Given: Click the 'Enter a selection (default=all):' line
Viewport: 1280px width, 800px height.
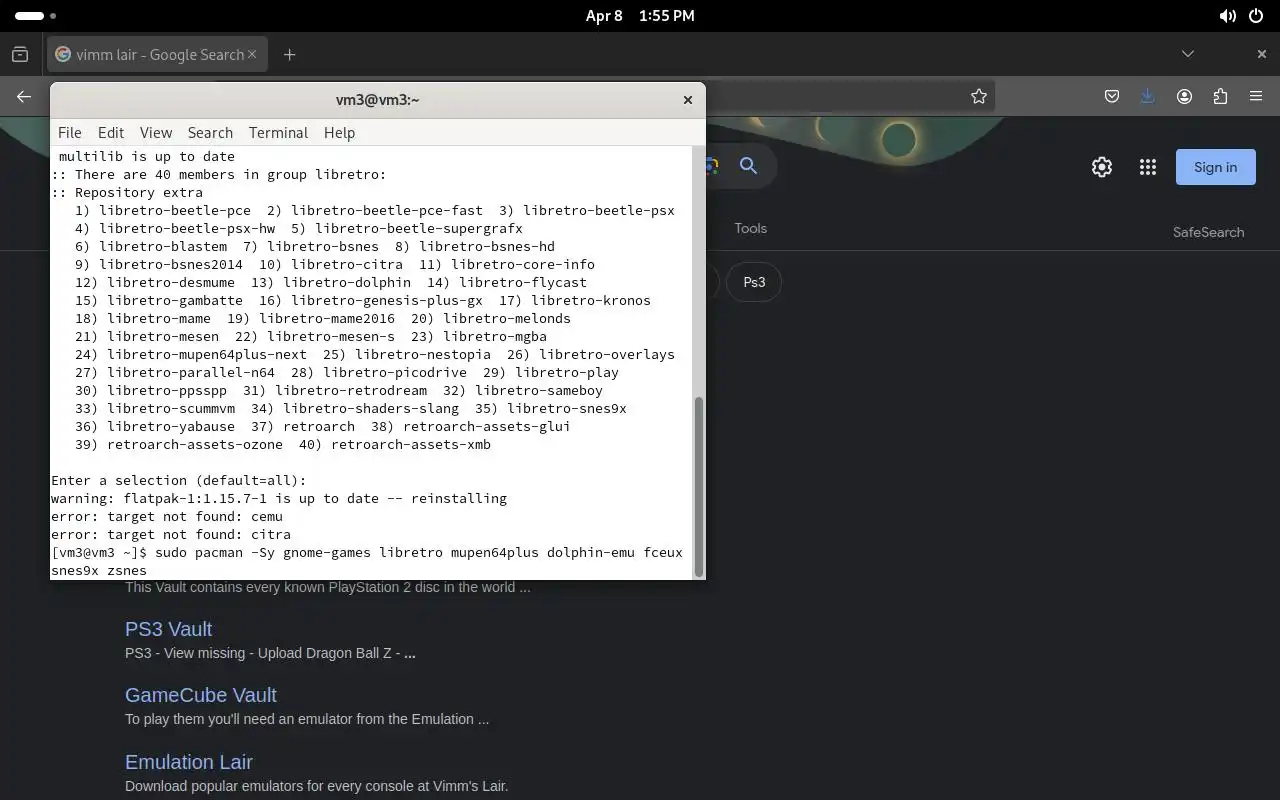Looking at the screenshot, I should 179,480.
